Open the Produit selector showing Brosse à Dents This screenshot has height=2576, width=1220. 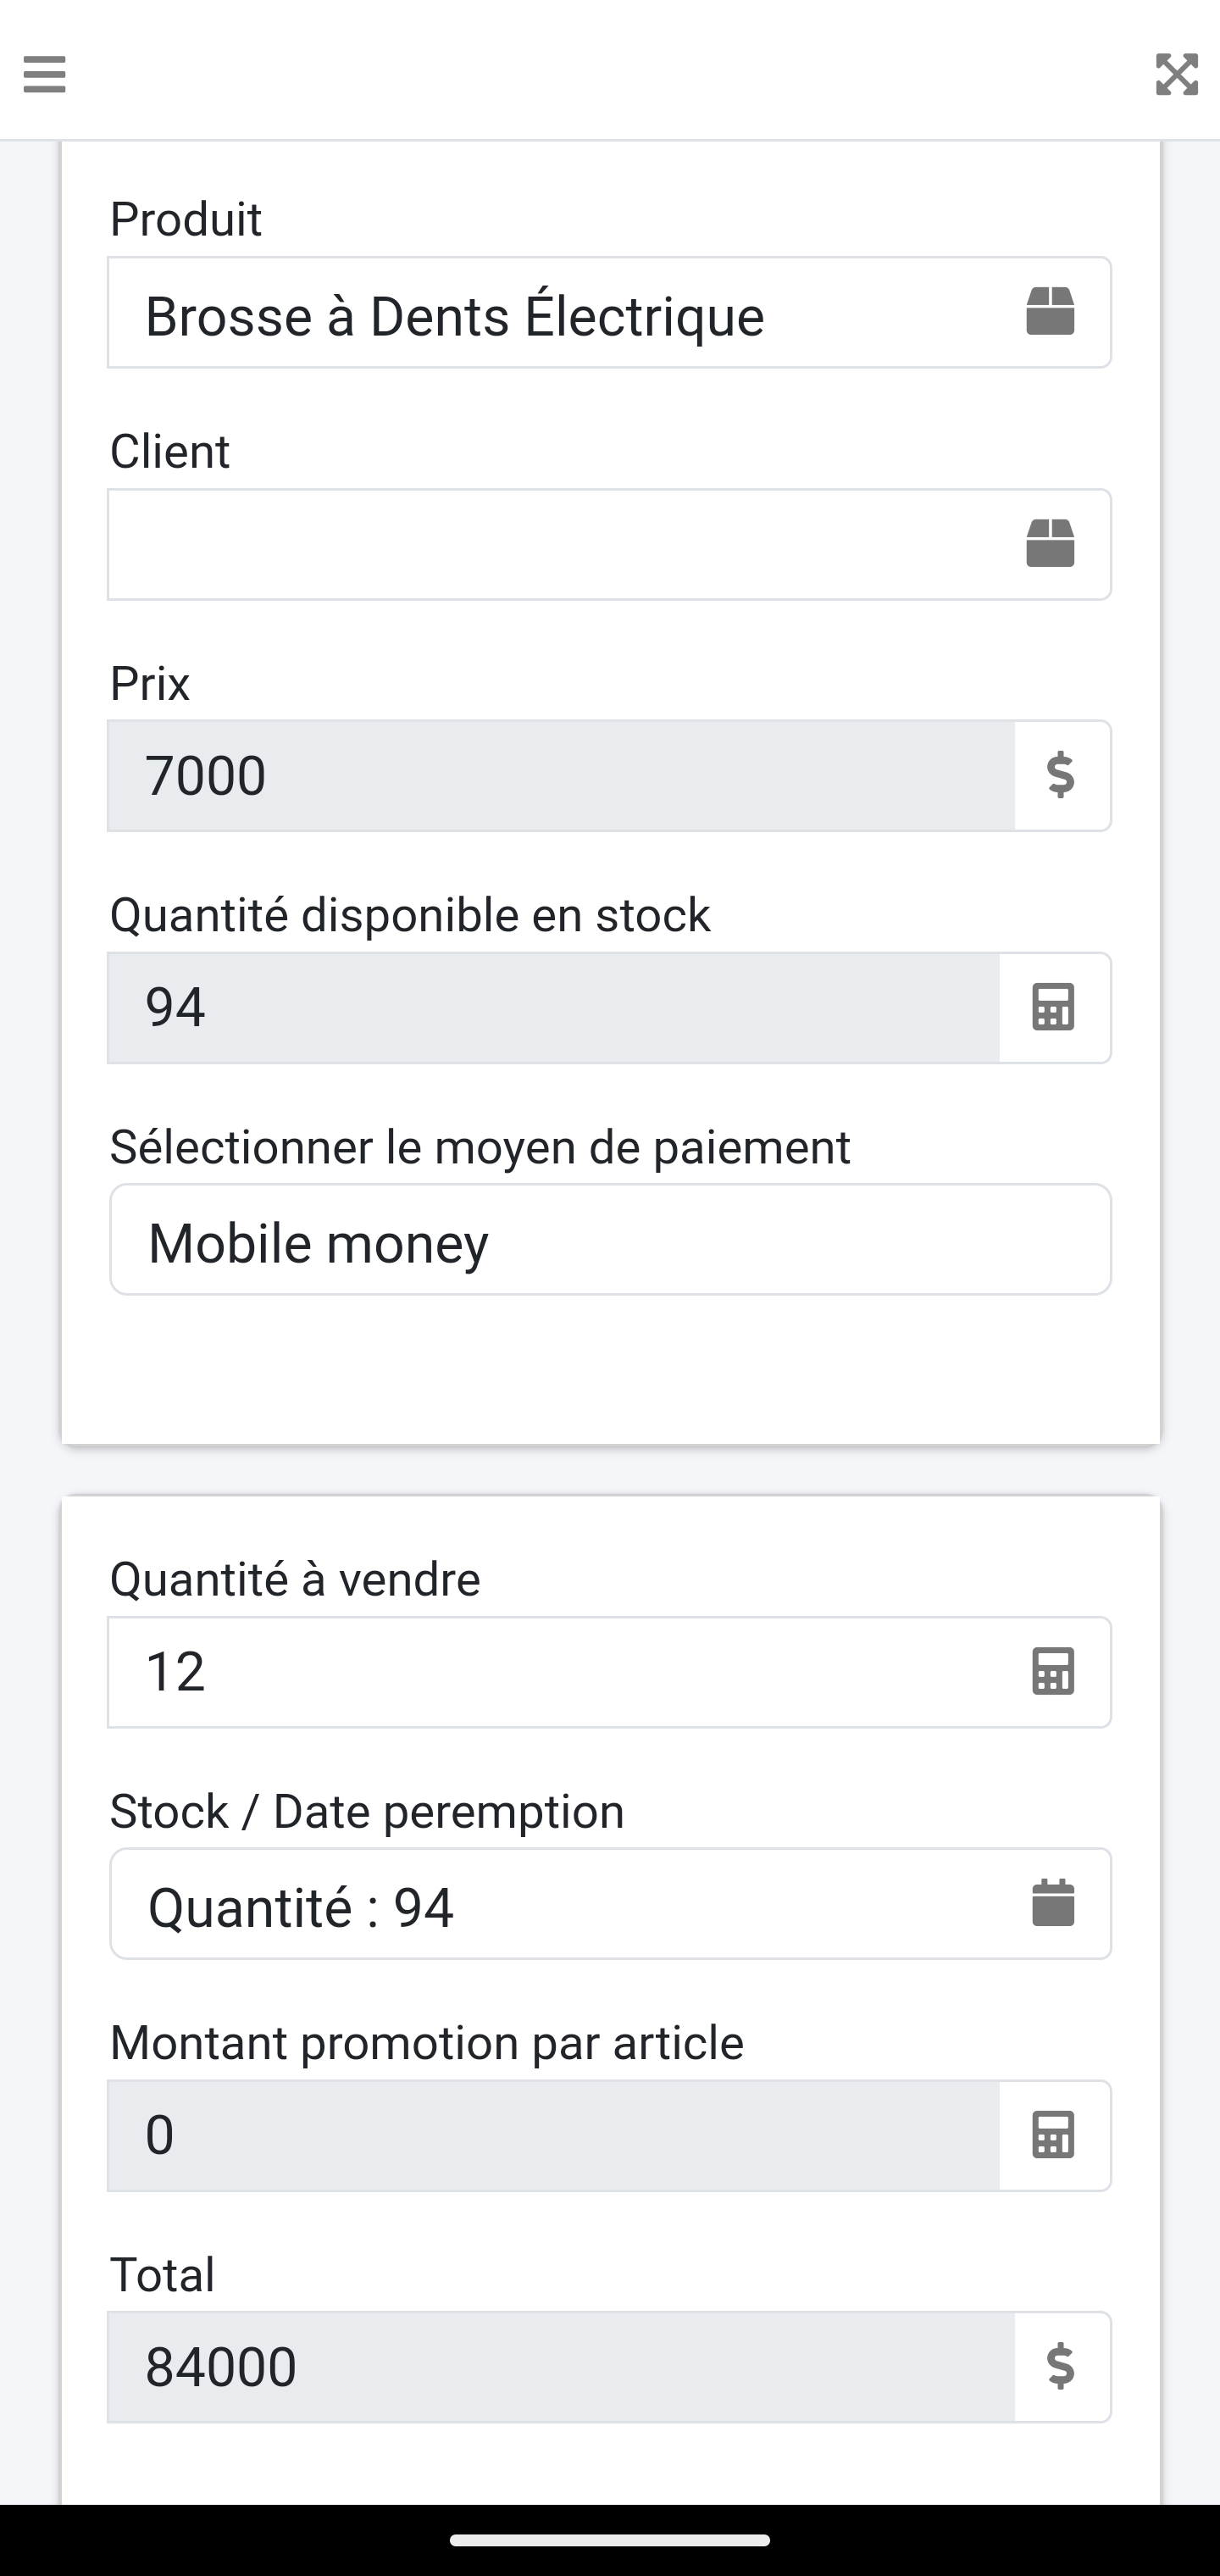tap(560, 313)
